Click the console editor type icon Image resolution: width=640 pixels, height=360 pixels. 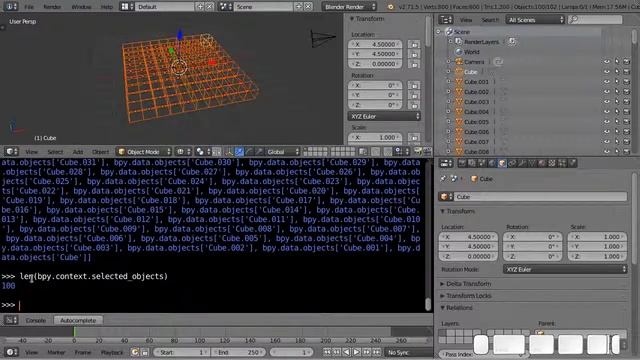pyautogui.click(x=11, y=320)
